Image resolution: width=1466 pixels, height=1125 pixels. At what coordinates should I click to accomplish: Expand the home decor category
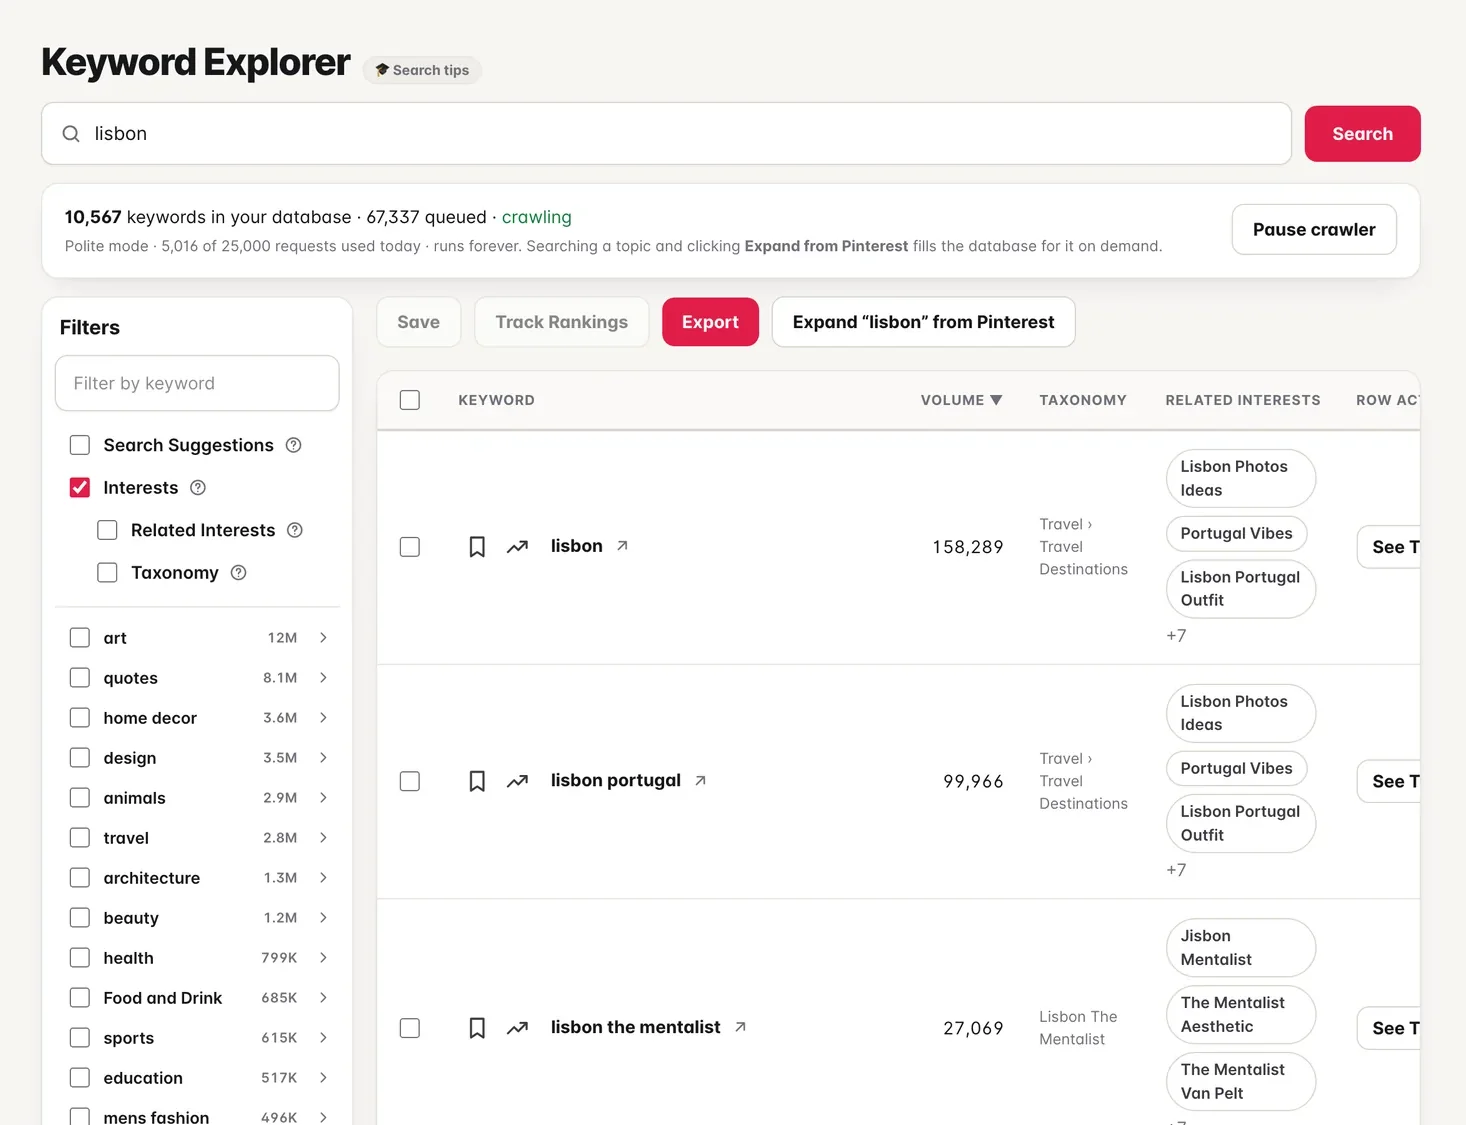coord(323,718)
